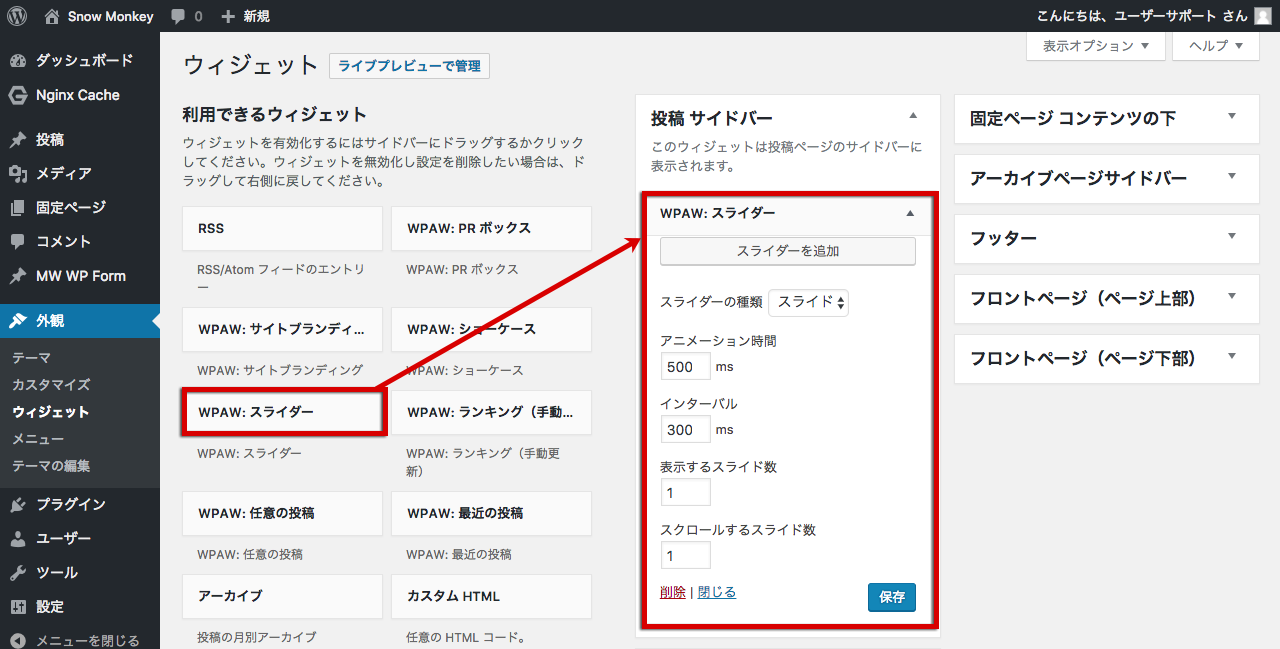
Task: Select the WPAW: 最近の投稿 widget
Action: 491,513
